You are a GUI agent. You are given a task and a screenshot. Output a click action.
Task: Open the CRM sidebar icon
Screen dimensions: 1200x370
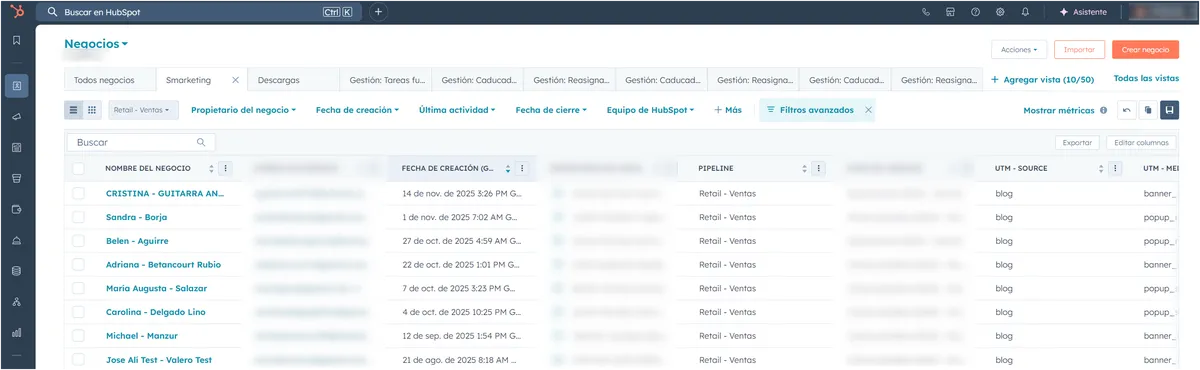(17, 86)
